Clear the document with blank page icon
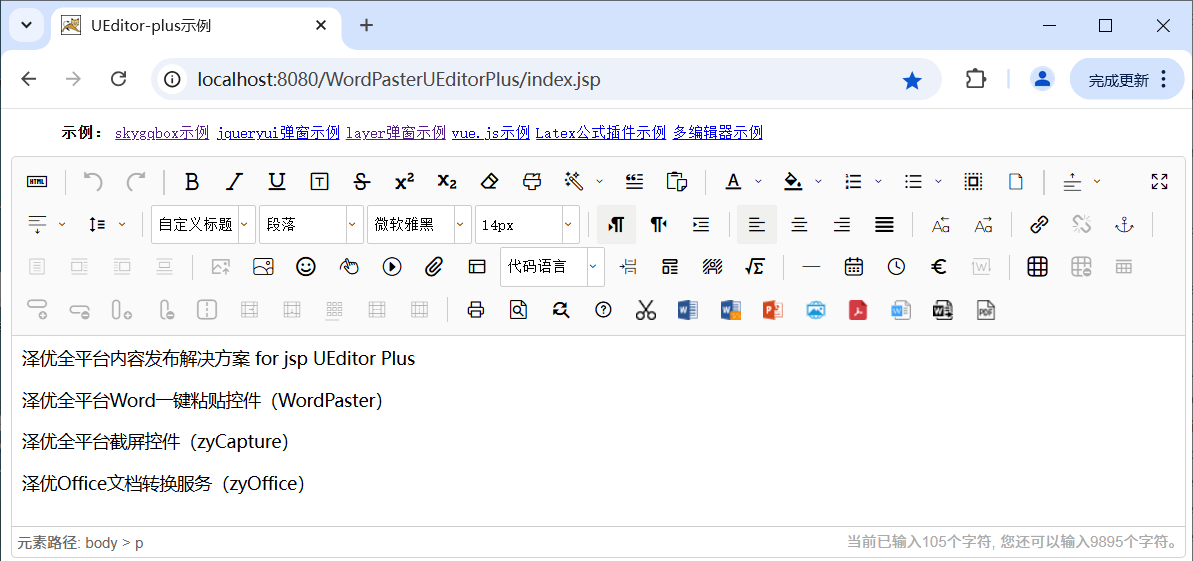Image resolution: width=1193 pixels, height=561 pixels. pos(1016,181)
